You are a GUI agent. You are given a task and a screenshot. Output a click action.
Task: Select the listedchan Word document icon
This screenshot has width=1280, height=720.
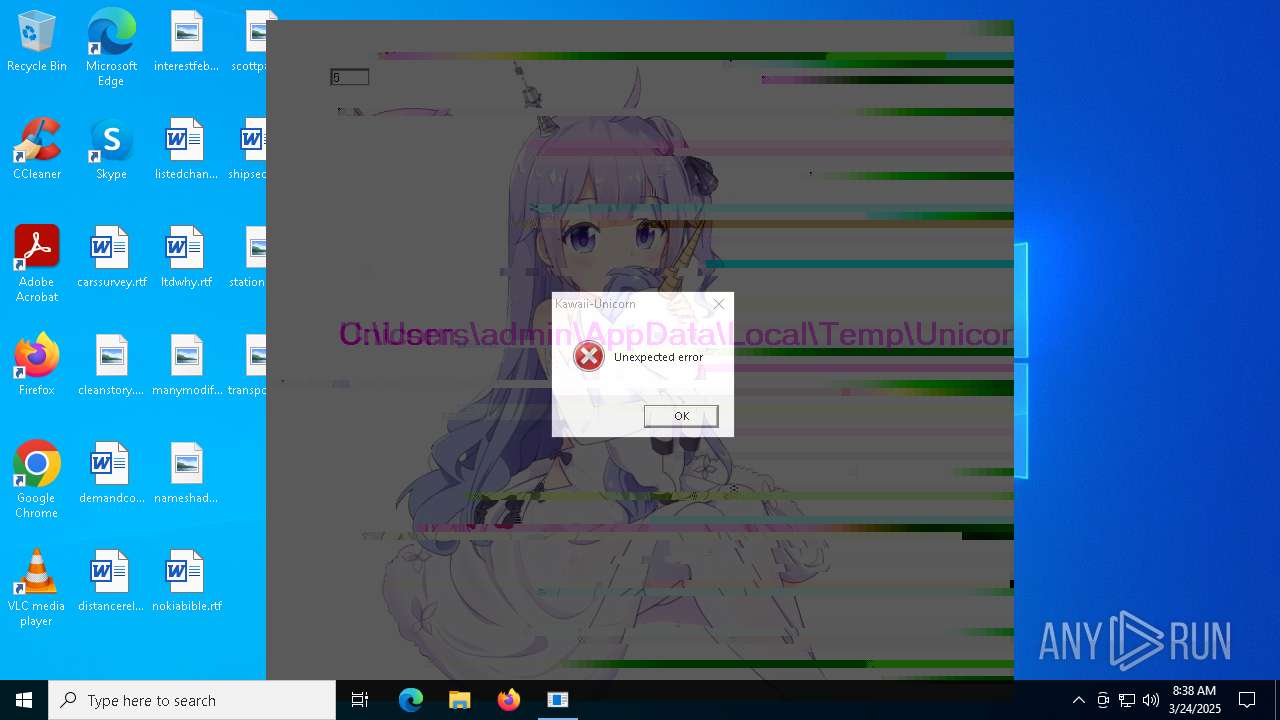coord(186,150)
